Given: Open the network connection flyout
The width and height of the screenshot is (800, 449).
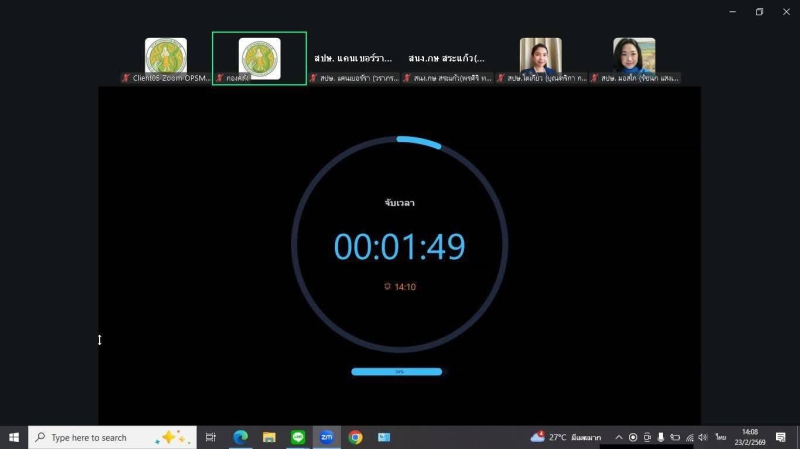Looking at the screenshot, I should point(689,437).
